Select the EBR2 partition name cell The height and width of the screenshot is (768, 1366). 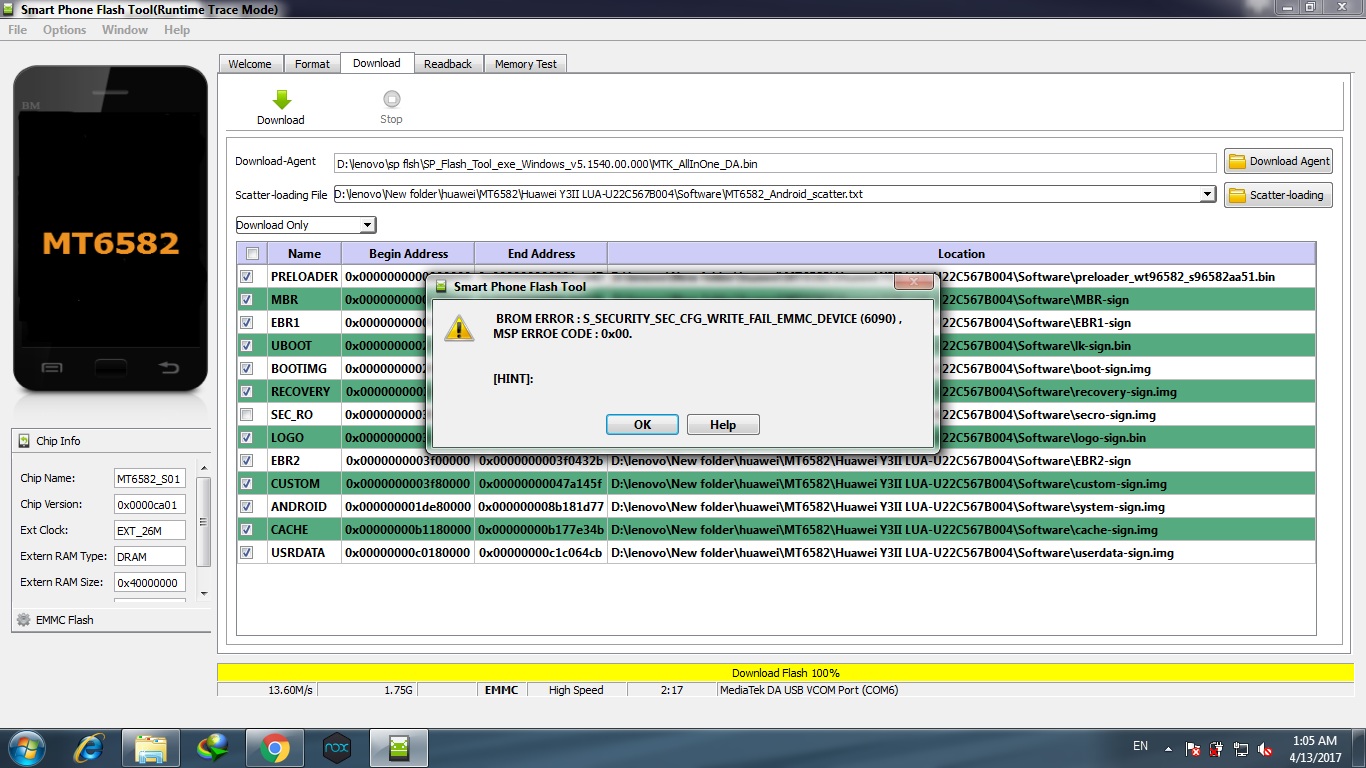[x=304, y=461]
